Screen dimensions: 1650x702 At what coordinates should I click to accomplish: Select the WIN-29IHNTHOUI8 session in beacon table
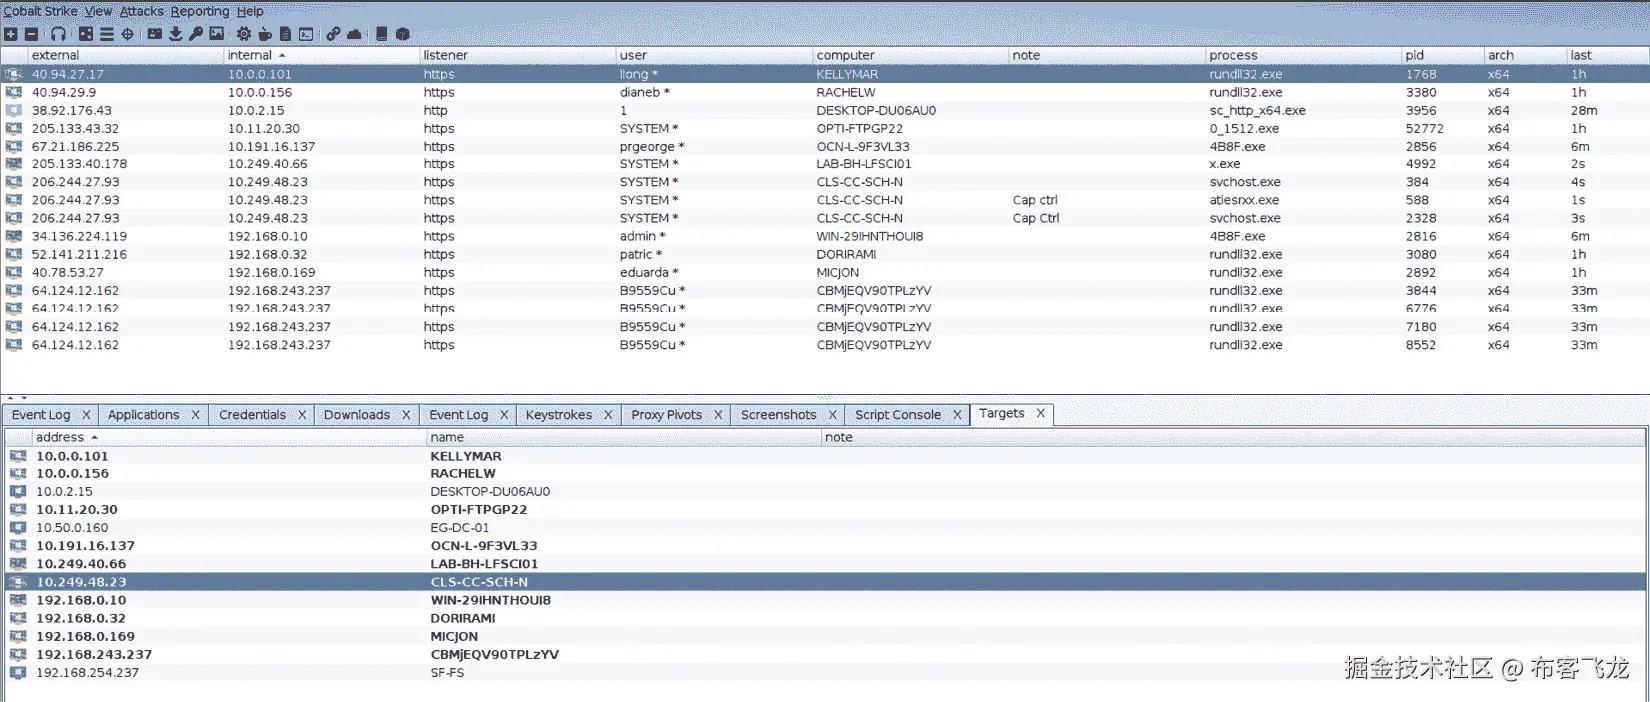[825, 236]
